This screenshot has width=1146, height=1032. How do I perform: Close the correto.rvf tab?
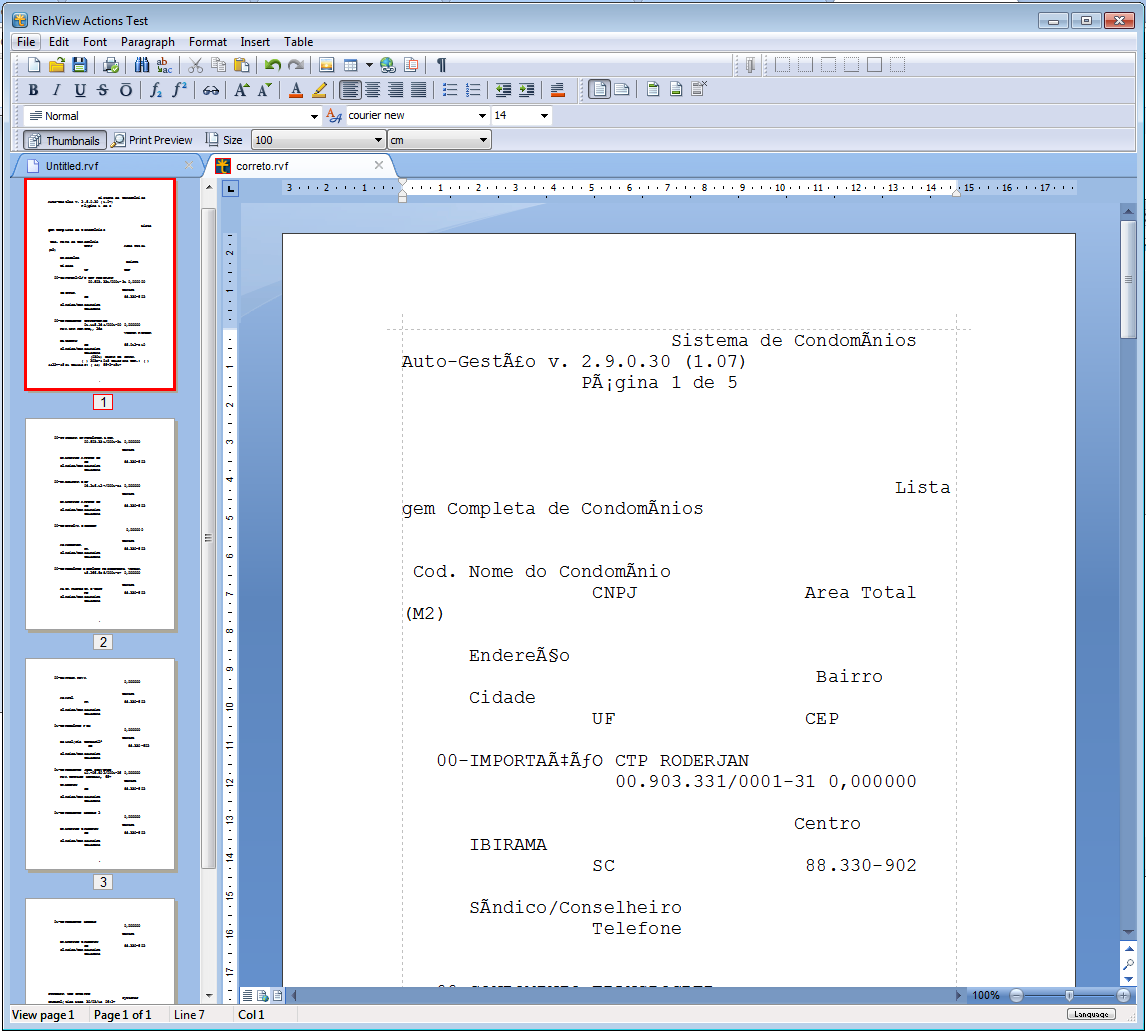click(379, 165)
